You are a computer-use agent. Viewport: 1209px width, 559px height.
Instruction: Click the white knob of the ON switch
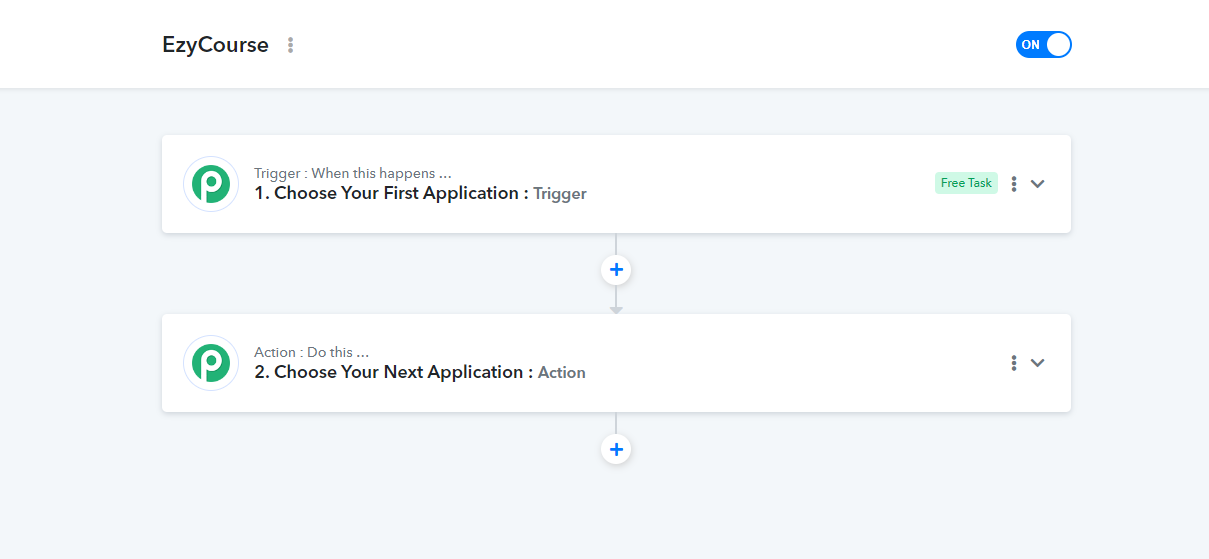(x=1058, y=45)
